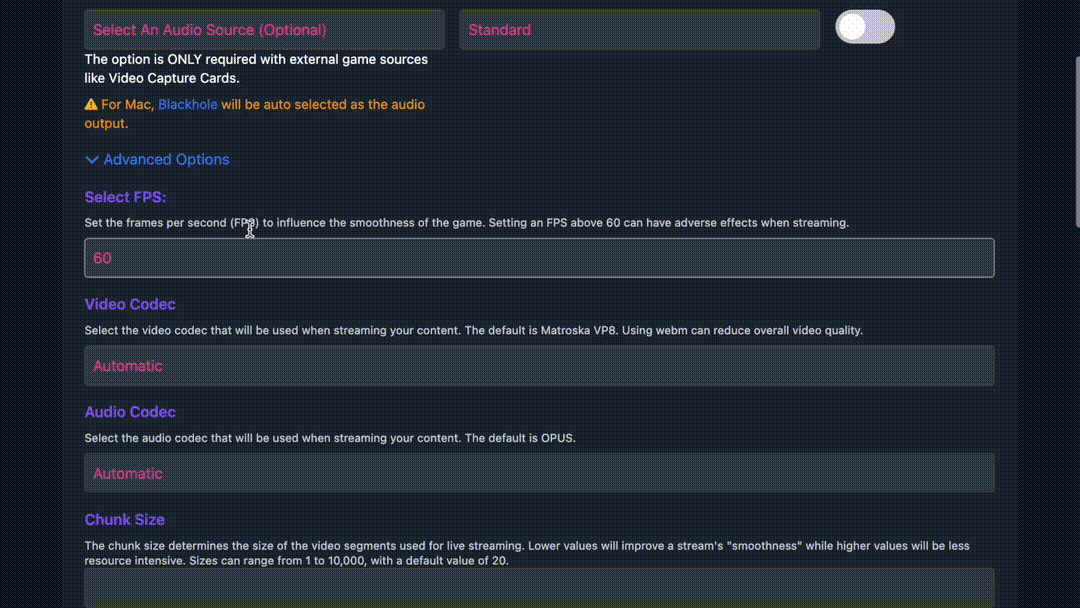The height and width of the screenshot is (608, 1080).
Task: Open the Audio Codec Automatic dropdown
Action: [539, 473]
